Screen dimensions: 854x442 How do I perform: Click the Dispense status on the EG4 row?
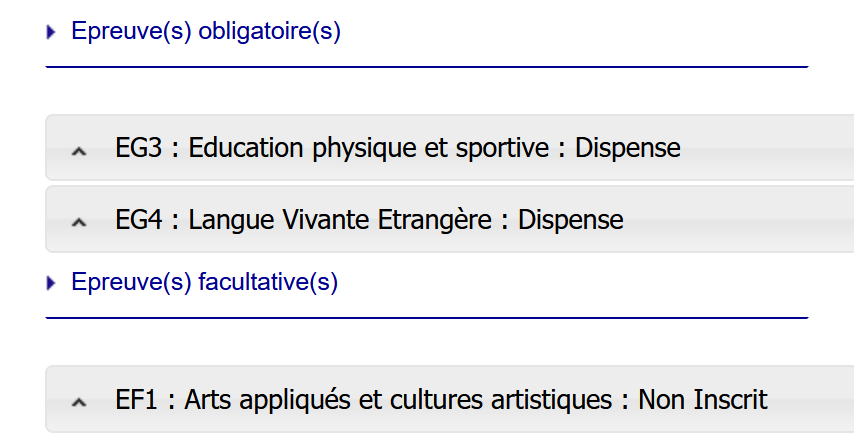570,219
